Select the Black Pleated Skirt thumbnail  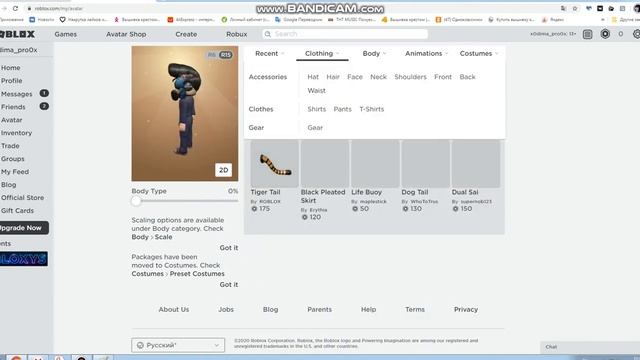[325, 164]
